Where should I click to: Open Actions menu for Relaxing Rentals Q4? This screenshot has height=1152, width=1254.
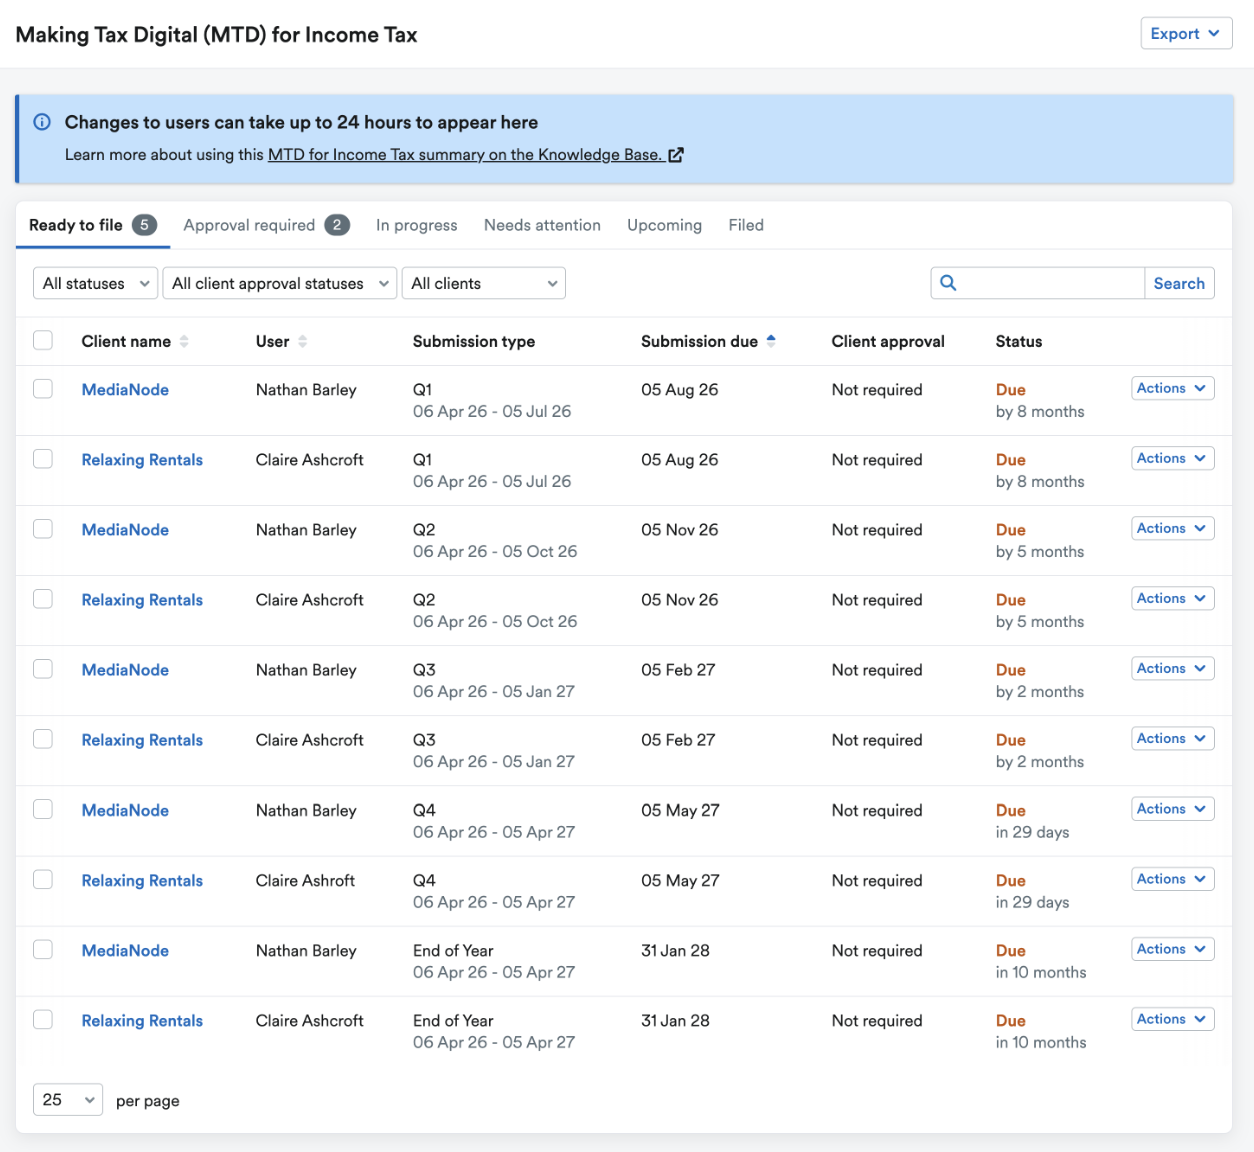[x=1173, y=879]
